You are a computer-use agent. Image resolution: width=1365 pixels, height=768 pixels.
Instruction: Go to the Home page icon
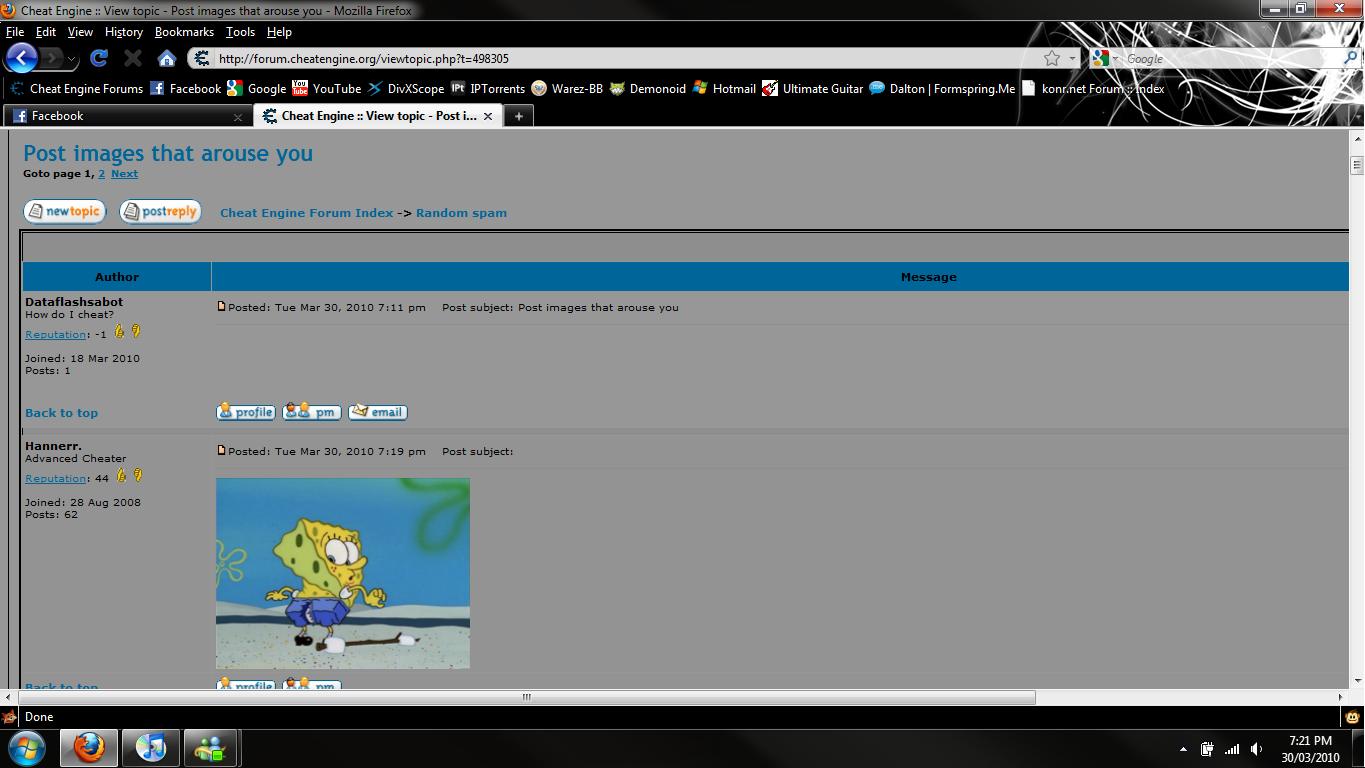[x=167, y=58]
